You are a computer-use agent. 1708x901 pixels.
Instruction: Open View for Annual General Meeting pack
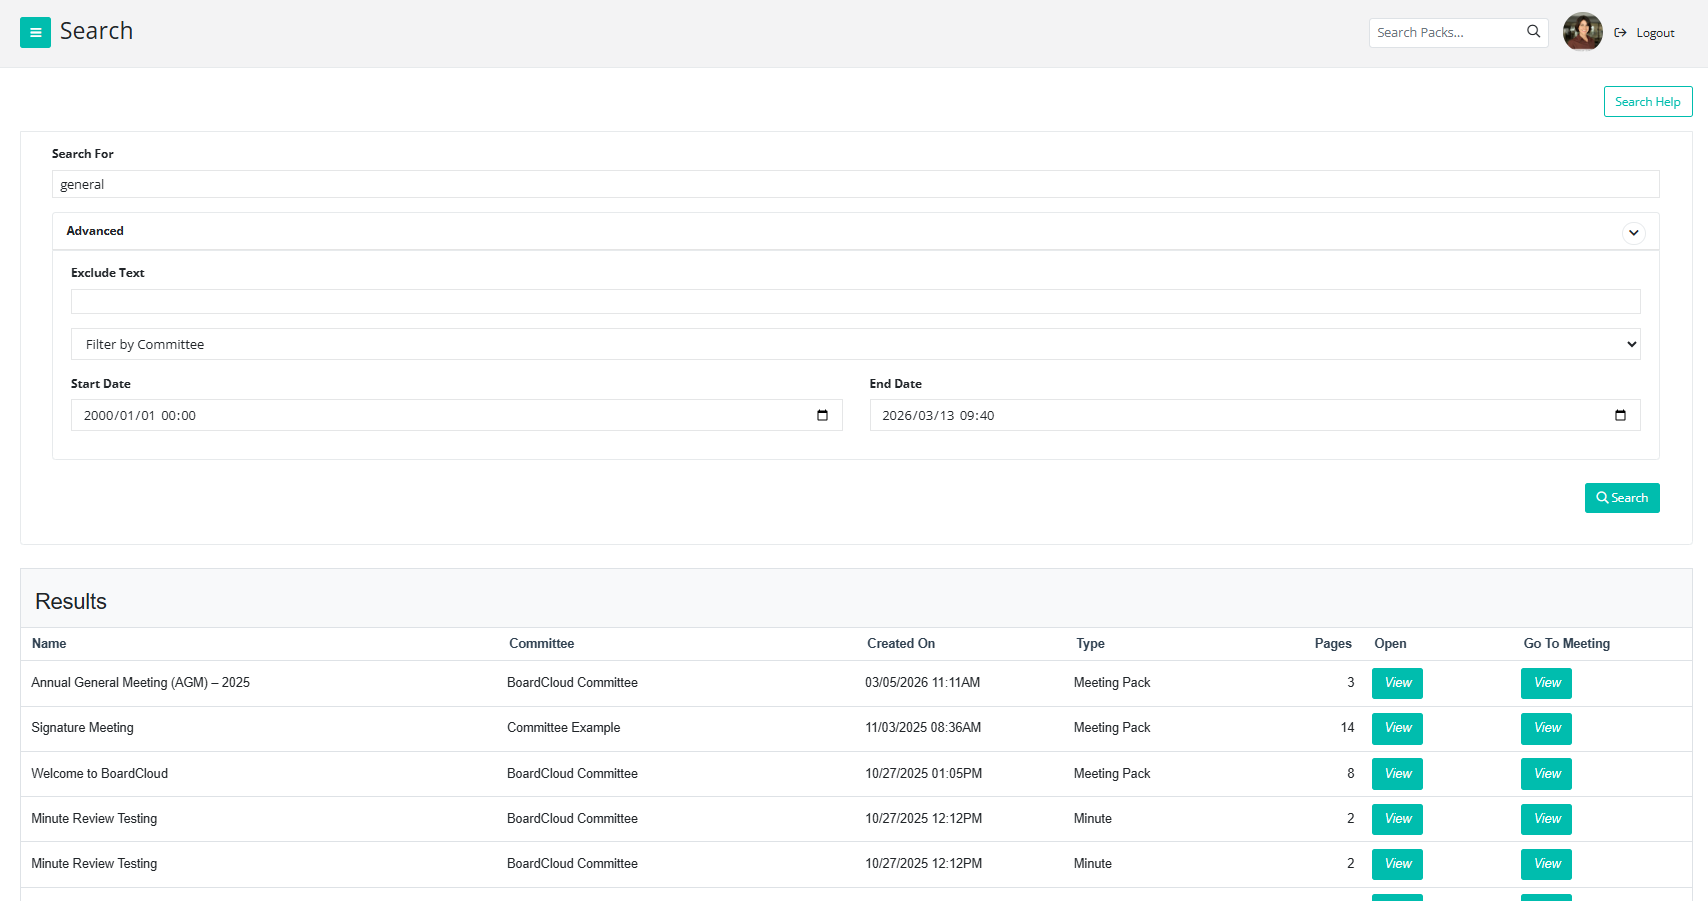(x=1397, y=683)
